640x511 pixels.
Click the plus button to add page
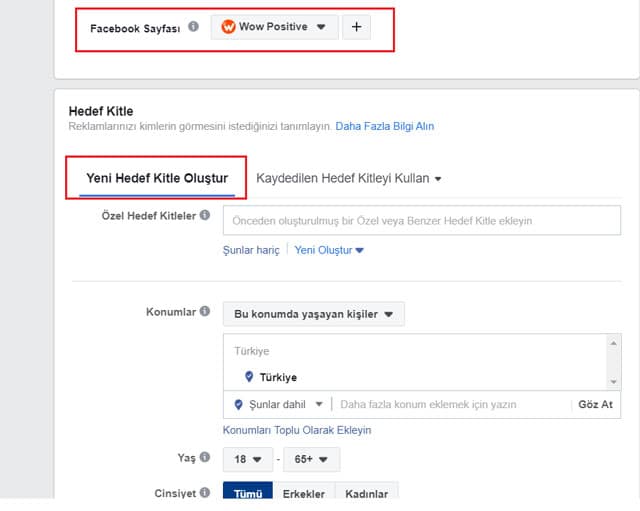356,27
